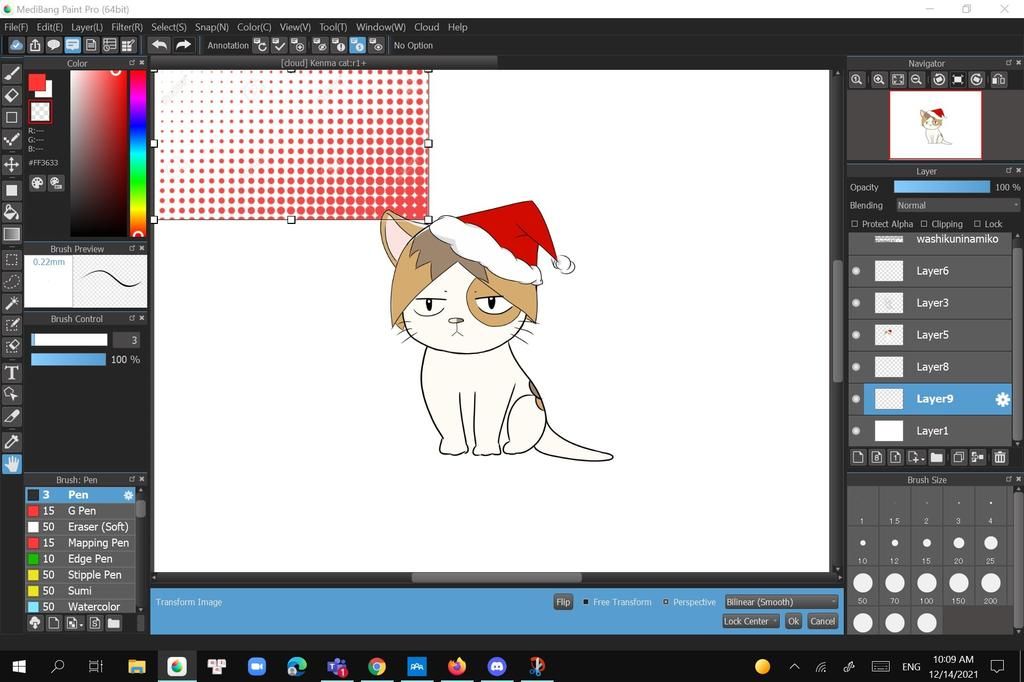Select the Text tool
Image resolution: width=1024 pixels, height=682 pixels.
coord(12,372)
